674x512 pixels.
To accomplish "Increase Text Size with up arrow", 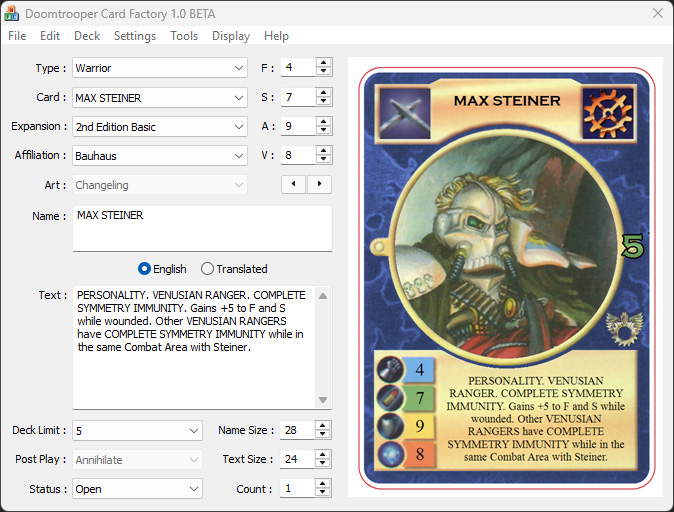I will click(322, 454).
